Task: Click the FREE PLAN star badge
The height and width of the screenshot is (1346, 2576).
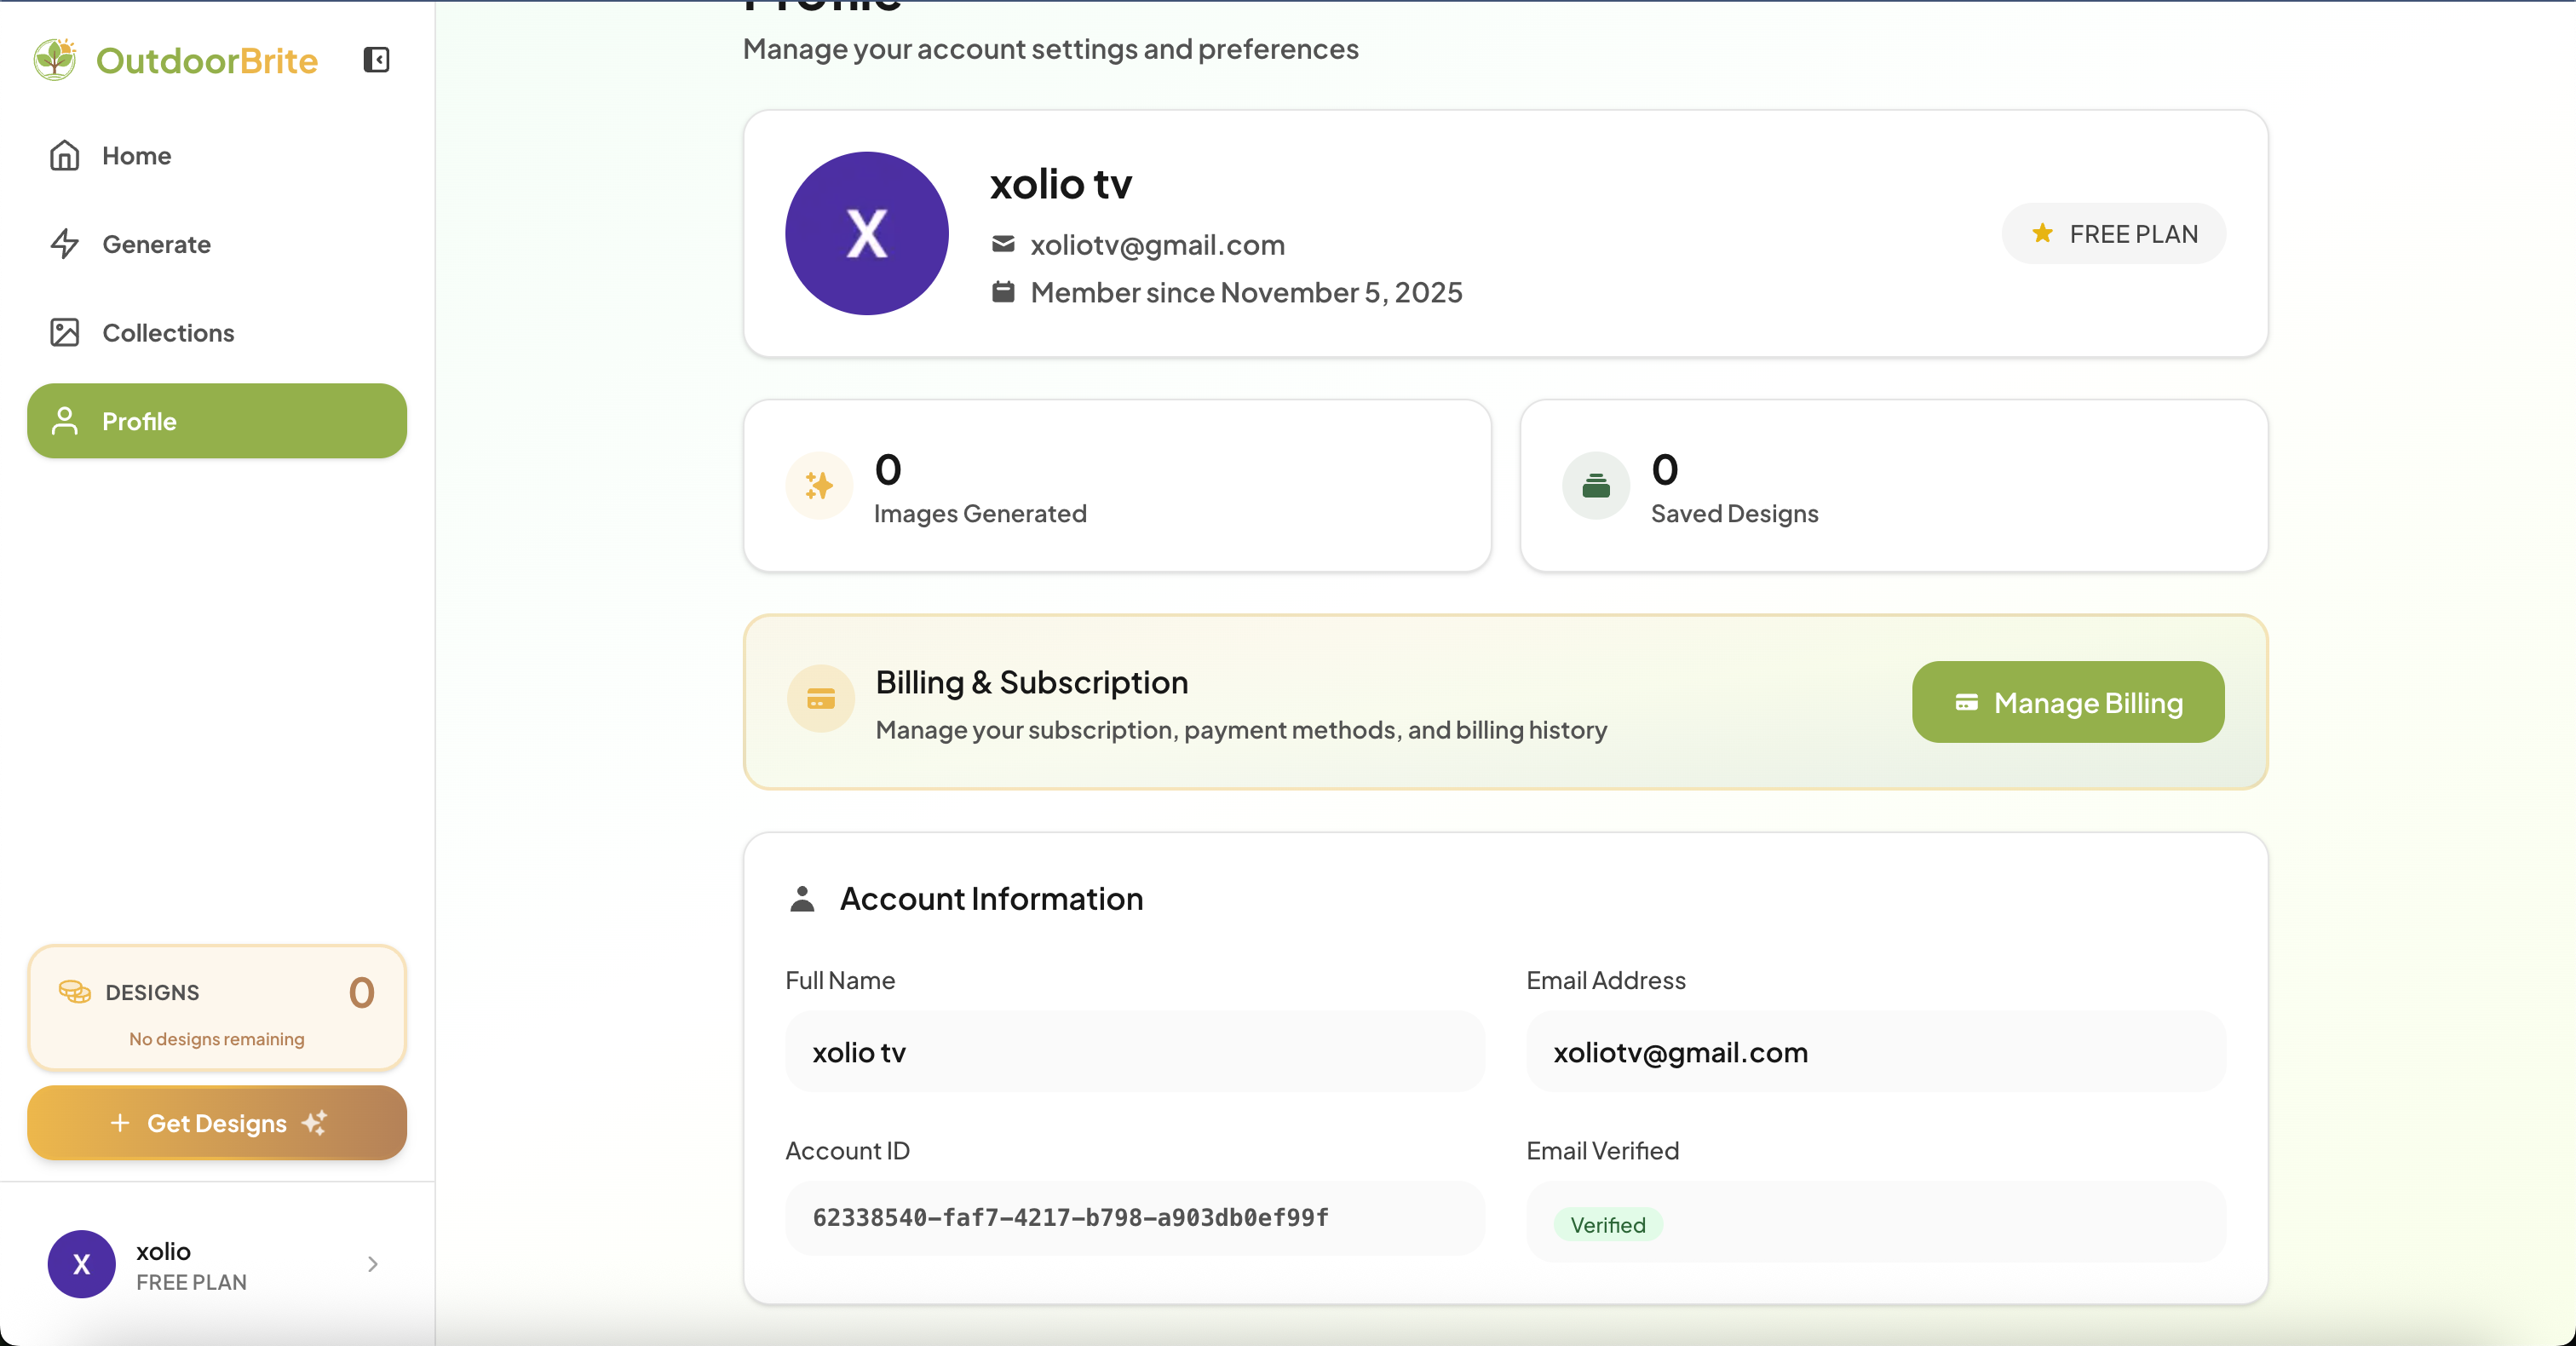Action: [2113, 234]
